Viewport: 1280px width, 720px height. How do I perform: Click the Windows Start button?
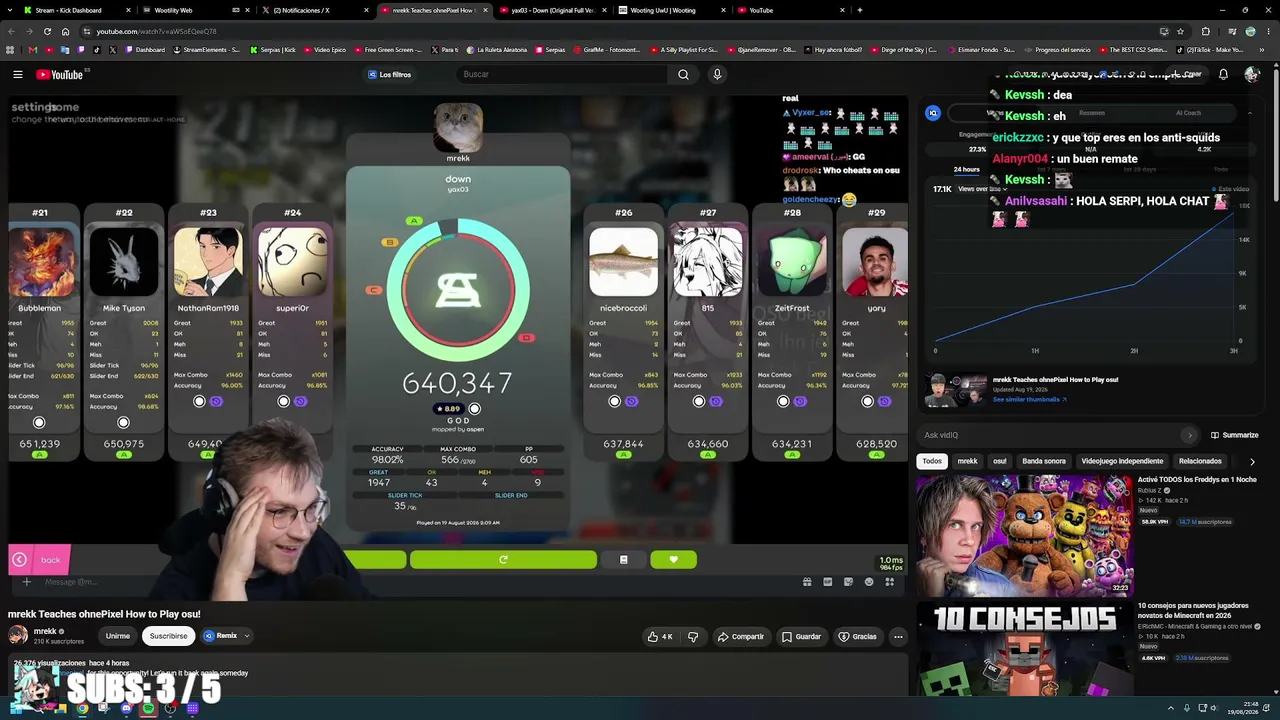17,708
